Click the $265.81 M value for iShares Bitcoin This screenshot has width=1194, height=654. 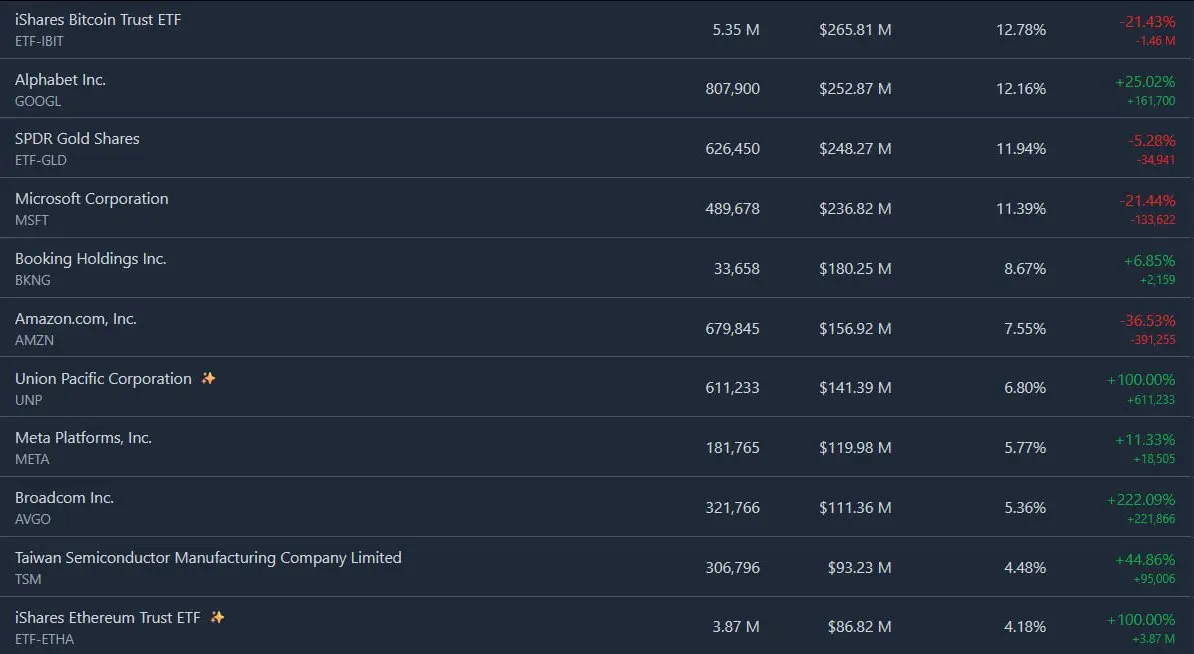(855, 30)
